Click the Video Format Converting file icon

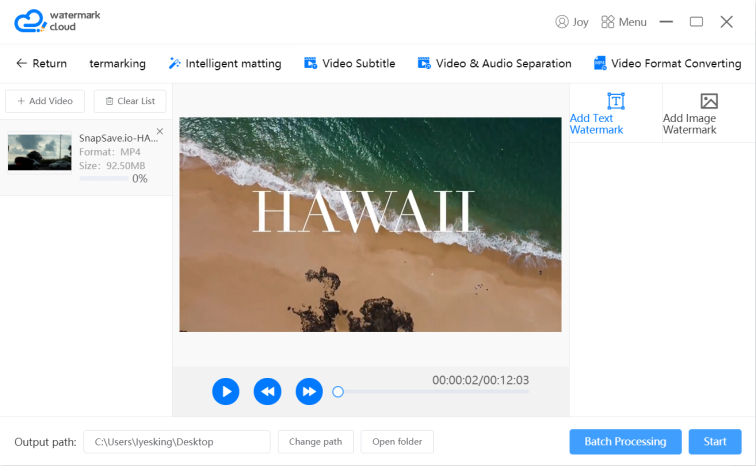click(600, 63)
